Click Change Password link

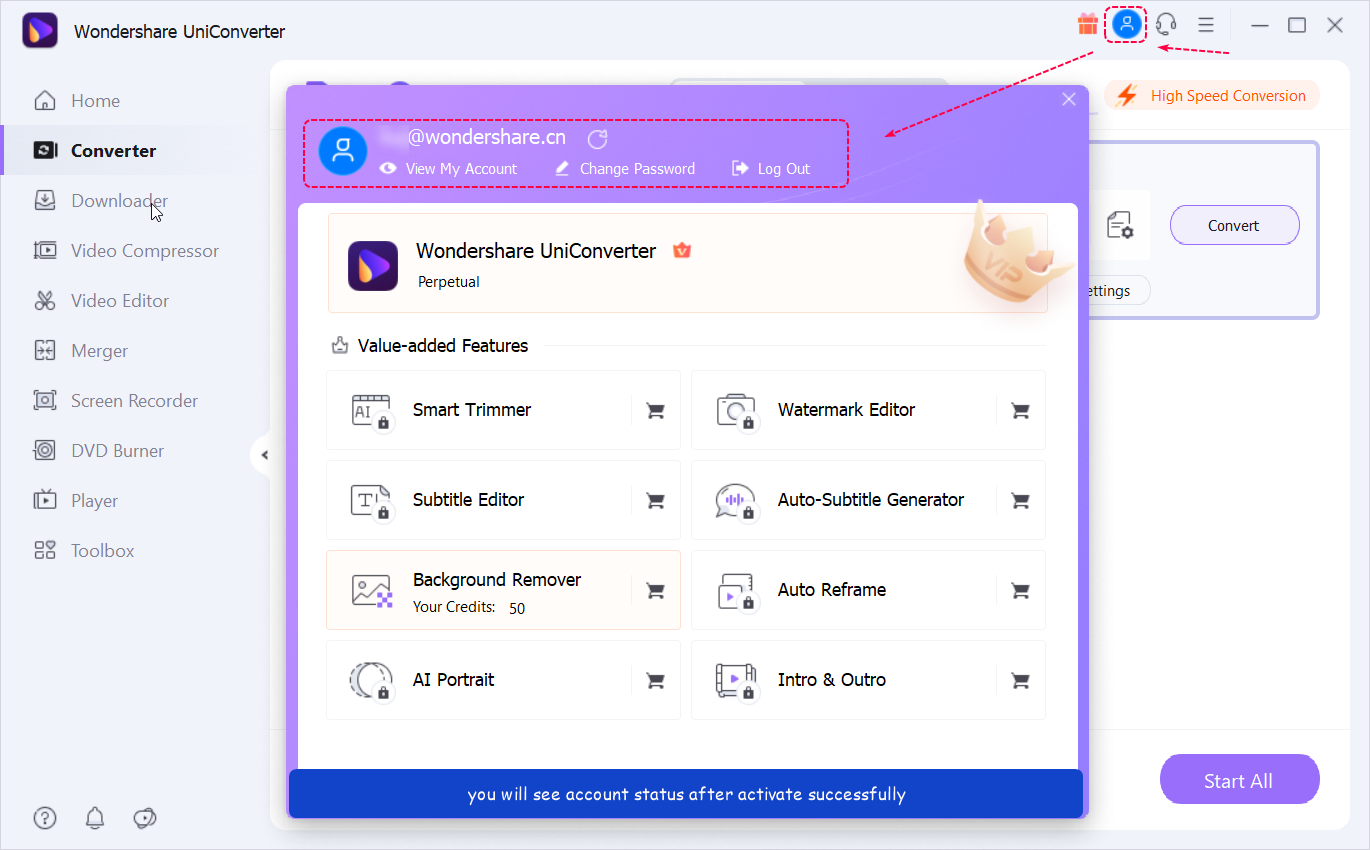pyautogui.click(x=625, y=169)
